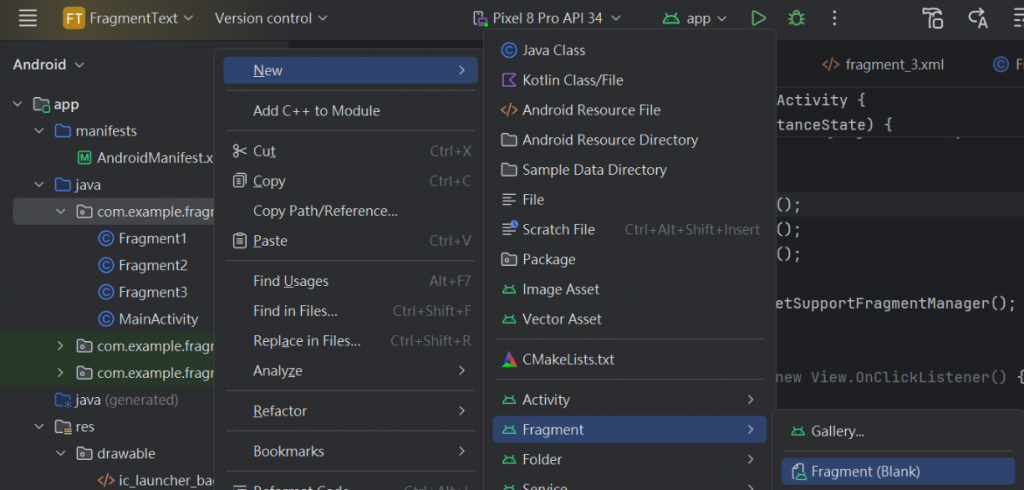Collapse the manifests folder in the tree
This screenshot has width=1024, height=490.
click(x=39, y=131)
